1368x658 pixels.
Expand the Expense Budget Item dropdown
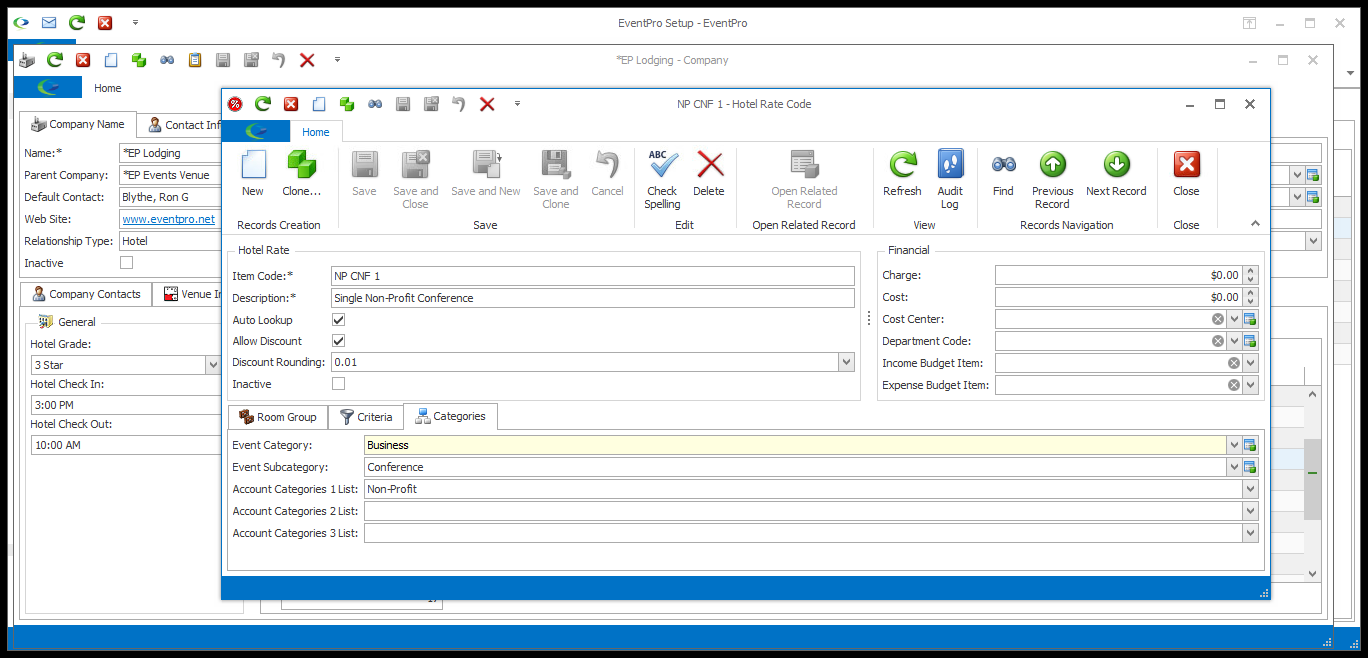pos(1250,385)
